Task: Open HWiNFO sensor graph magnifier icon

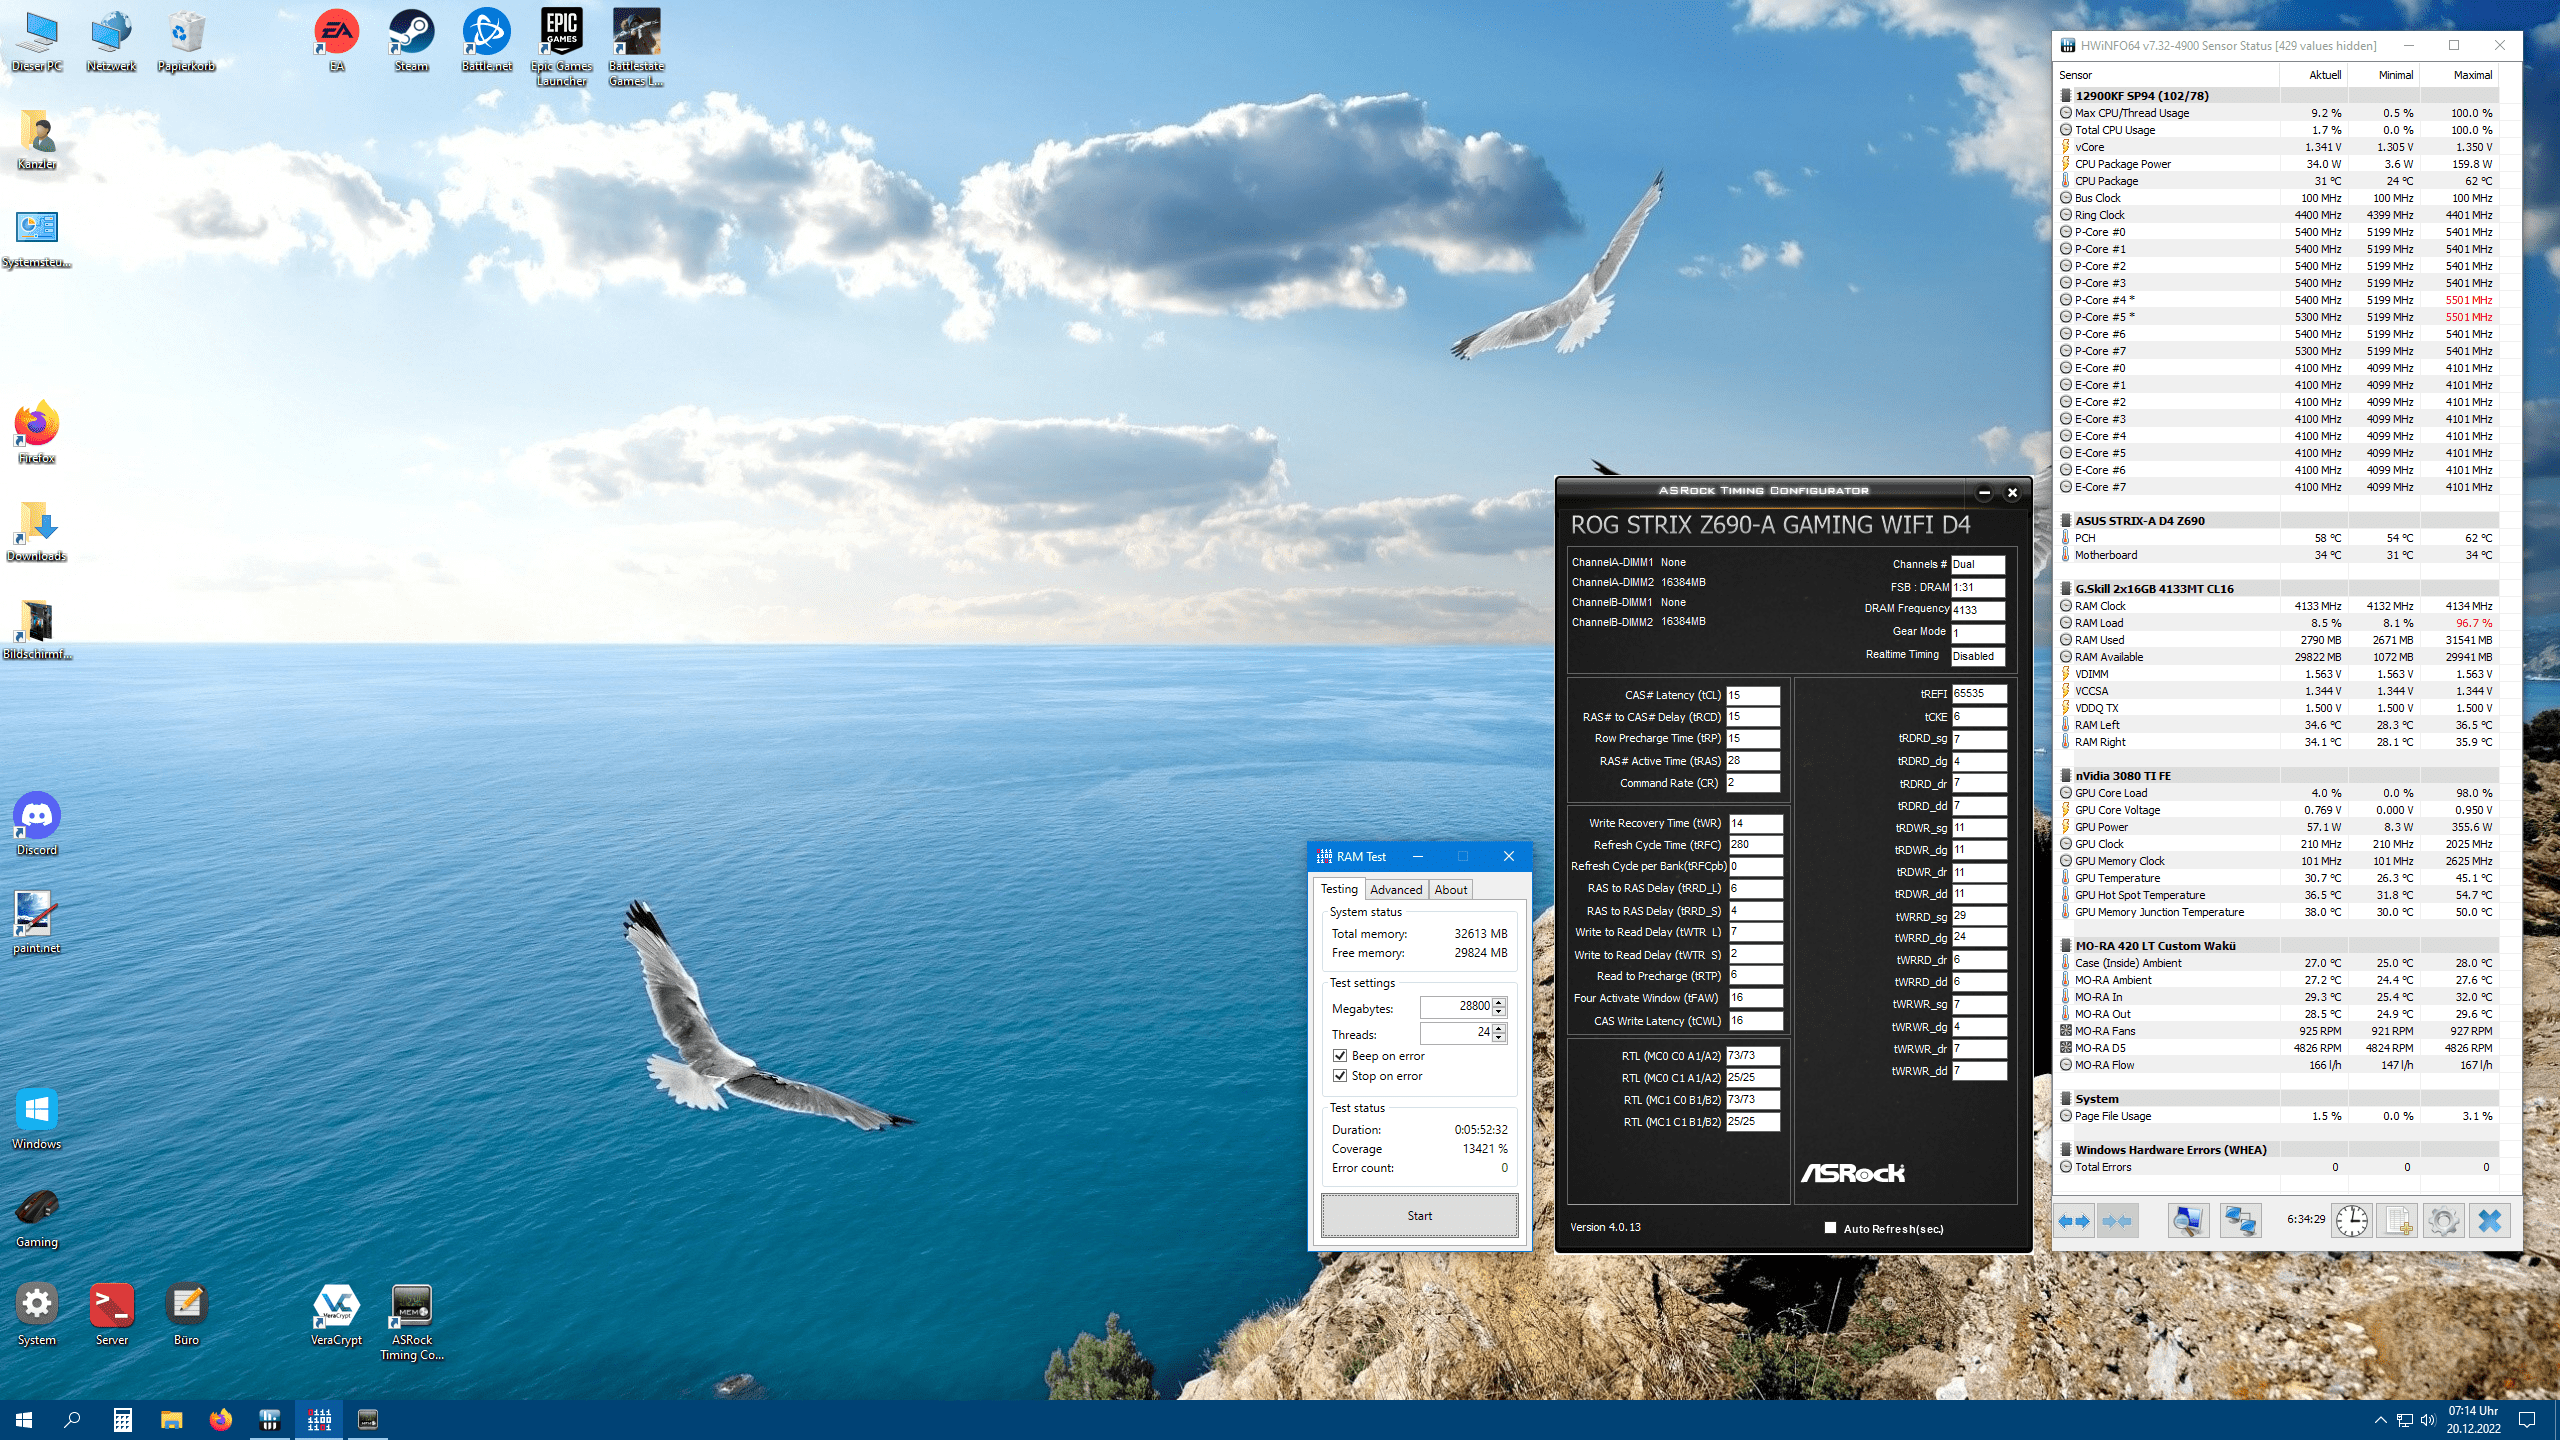Action: coord(2187,1221)
